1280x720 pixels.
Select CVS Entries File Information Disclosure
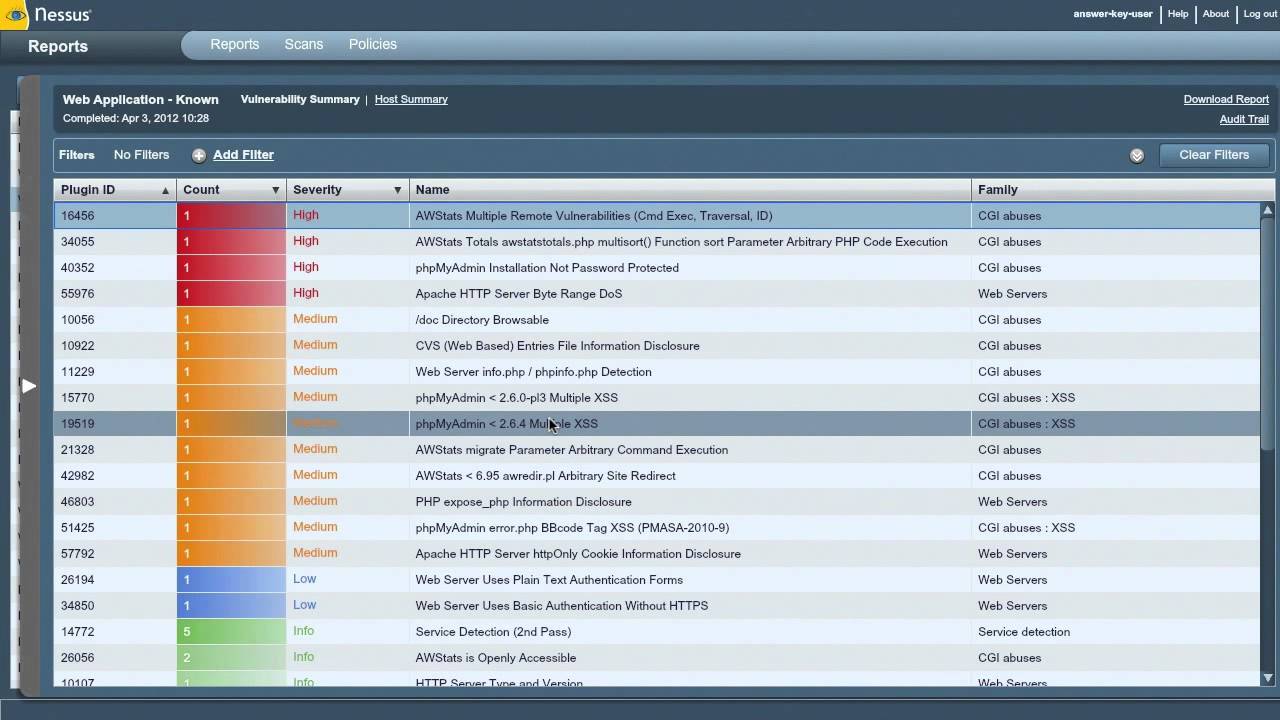(657, 346)
